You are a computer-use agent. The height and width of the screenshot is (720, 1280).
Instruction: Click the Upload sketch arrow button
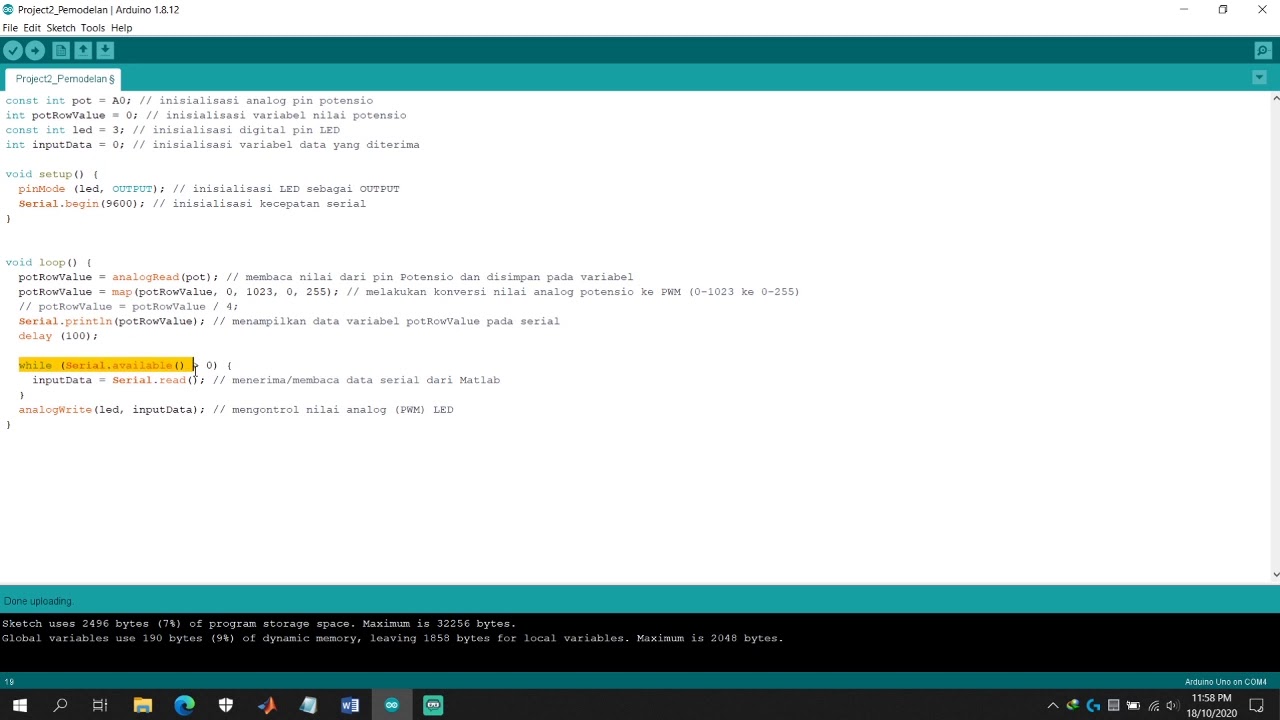pos(35,50)
